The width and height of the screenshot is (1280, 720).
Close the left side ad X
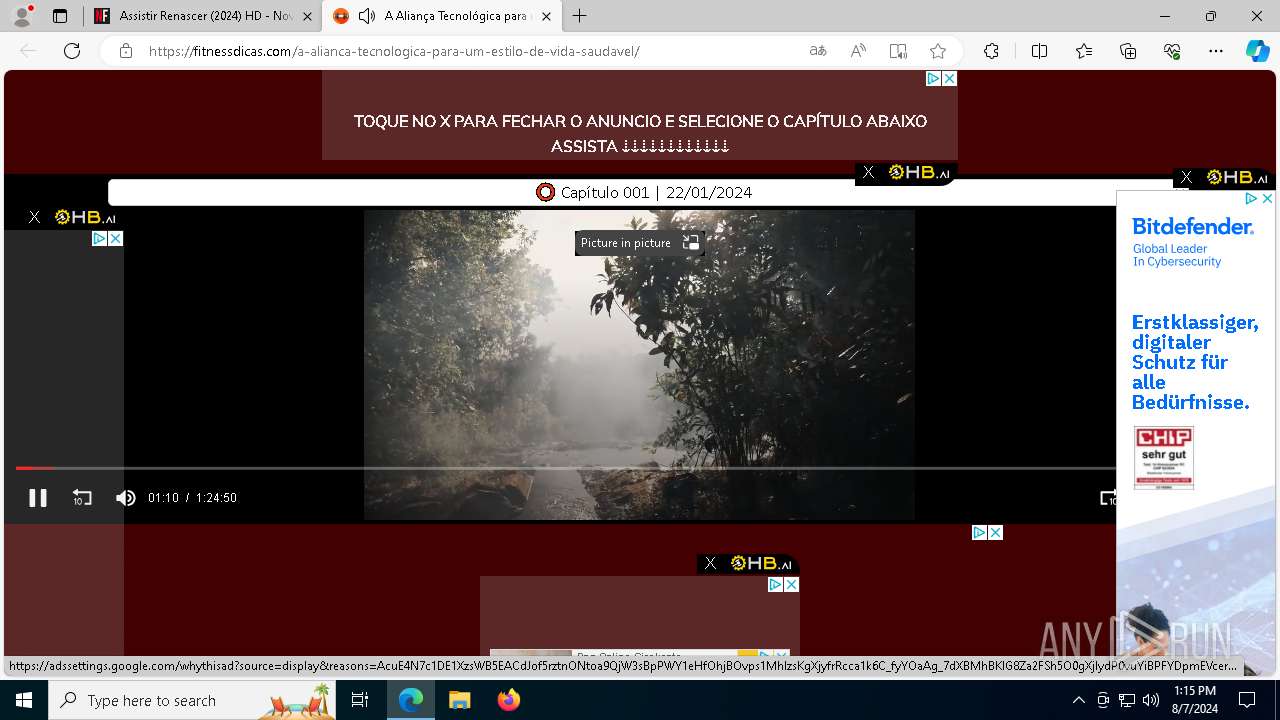click(115, 238)
